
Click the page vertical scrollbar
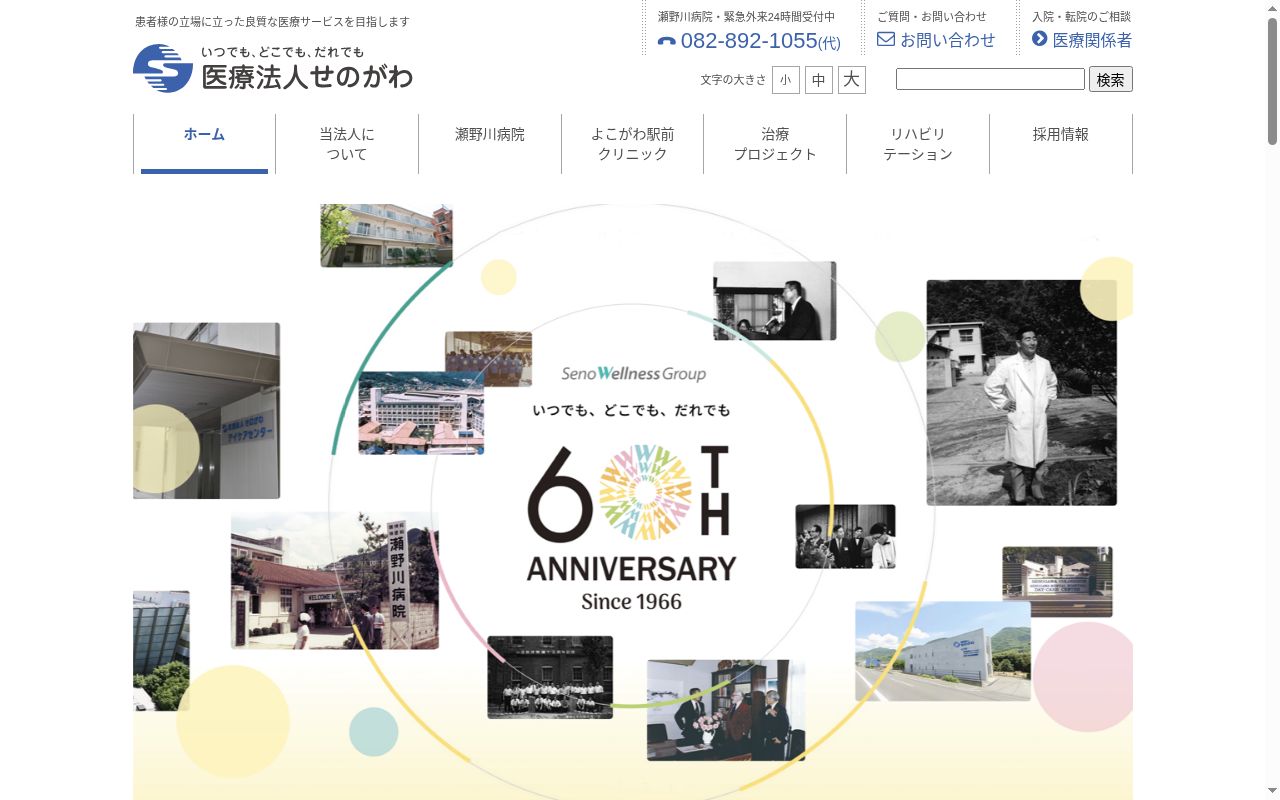coord(1272,400)
